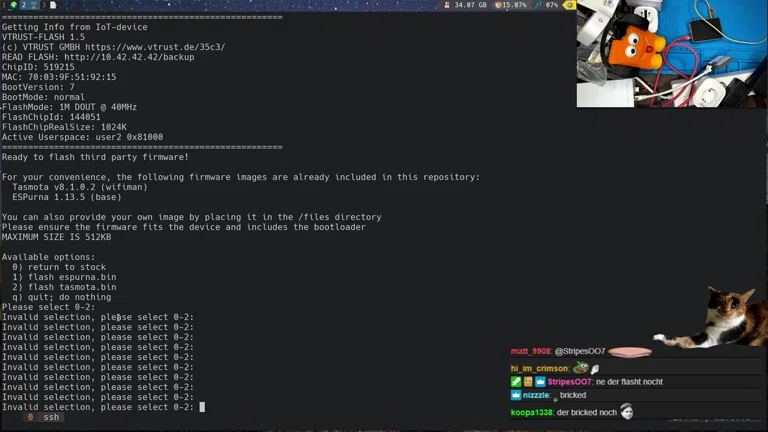The height and width of the screenshot is (432, 768).
Task: Switch to workspace 1 globe icon
Action: pyautogui.click(x=14, y=5)
